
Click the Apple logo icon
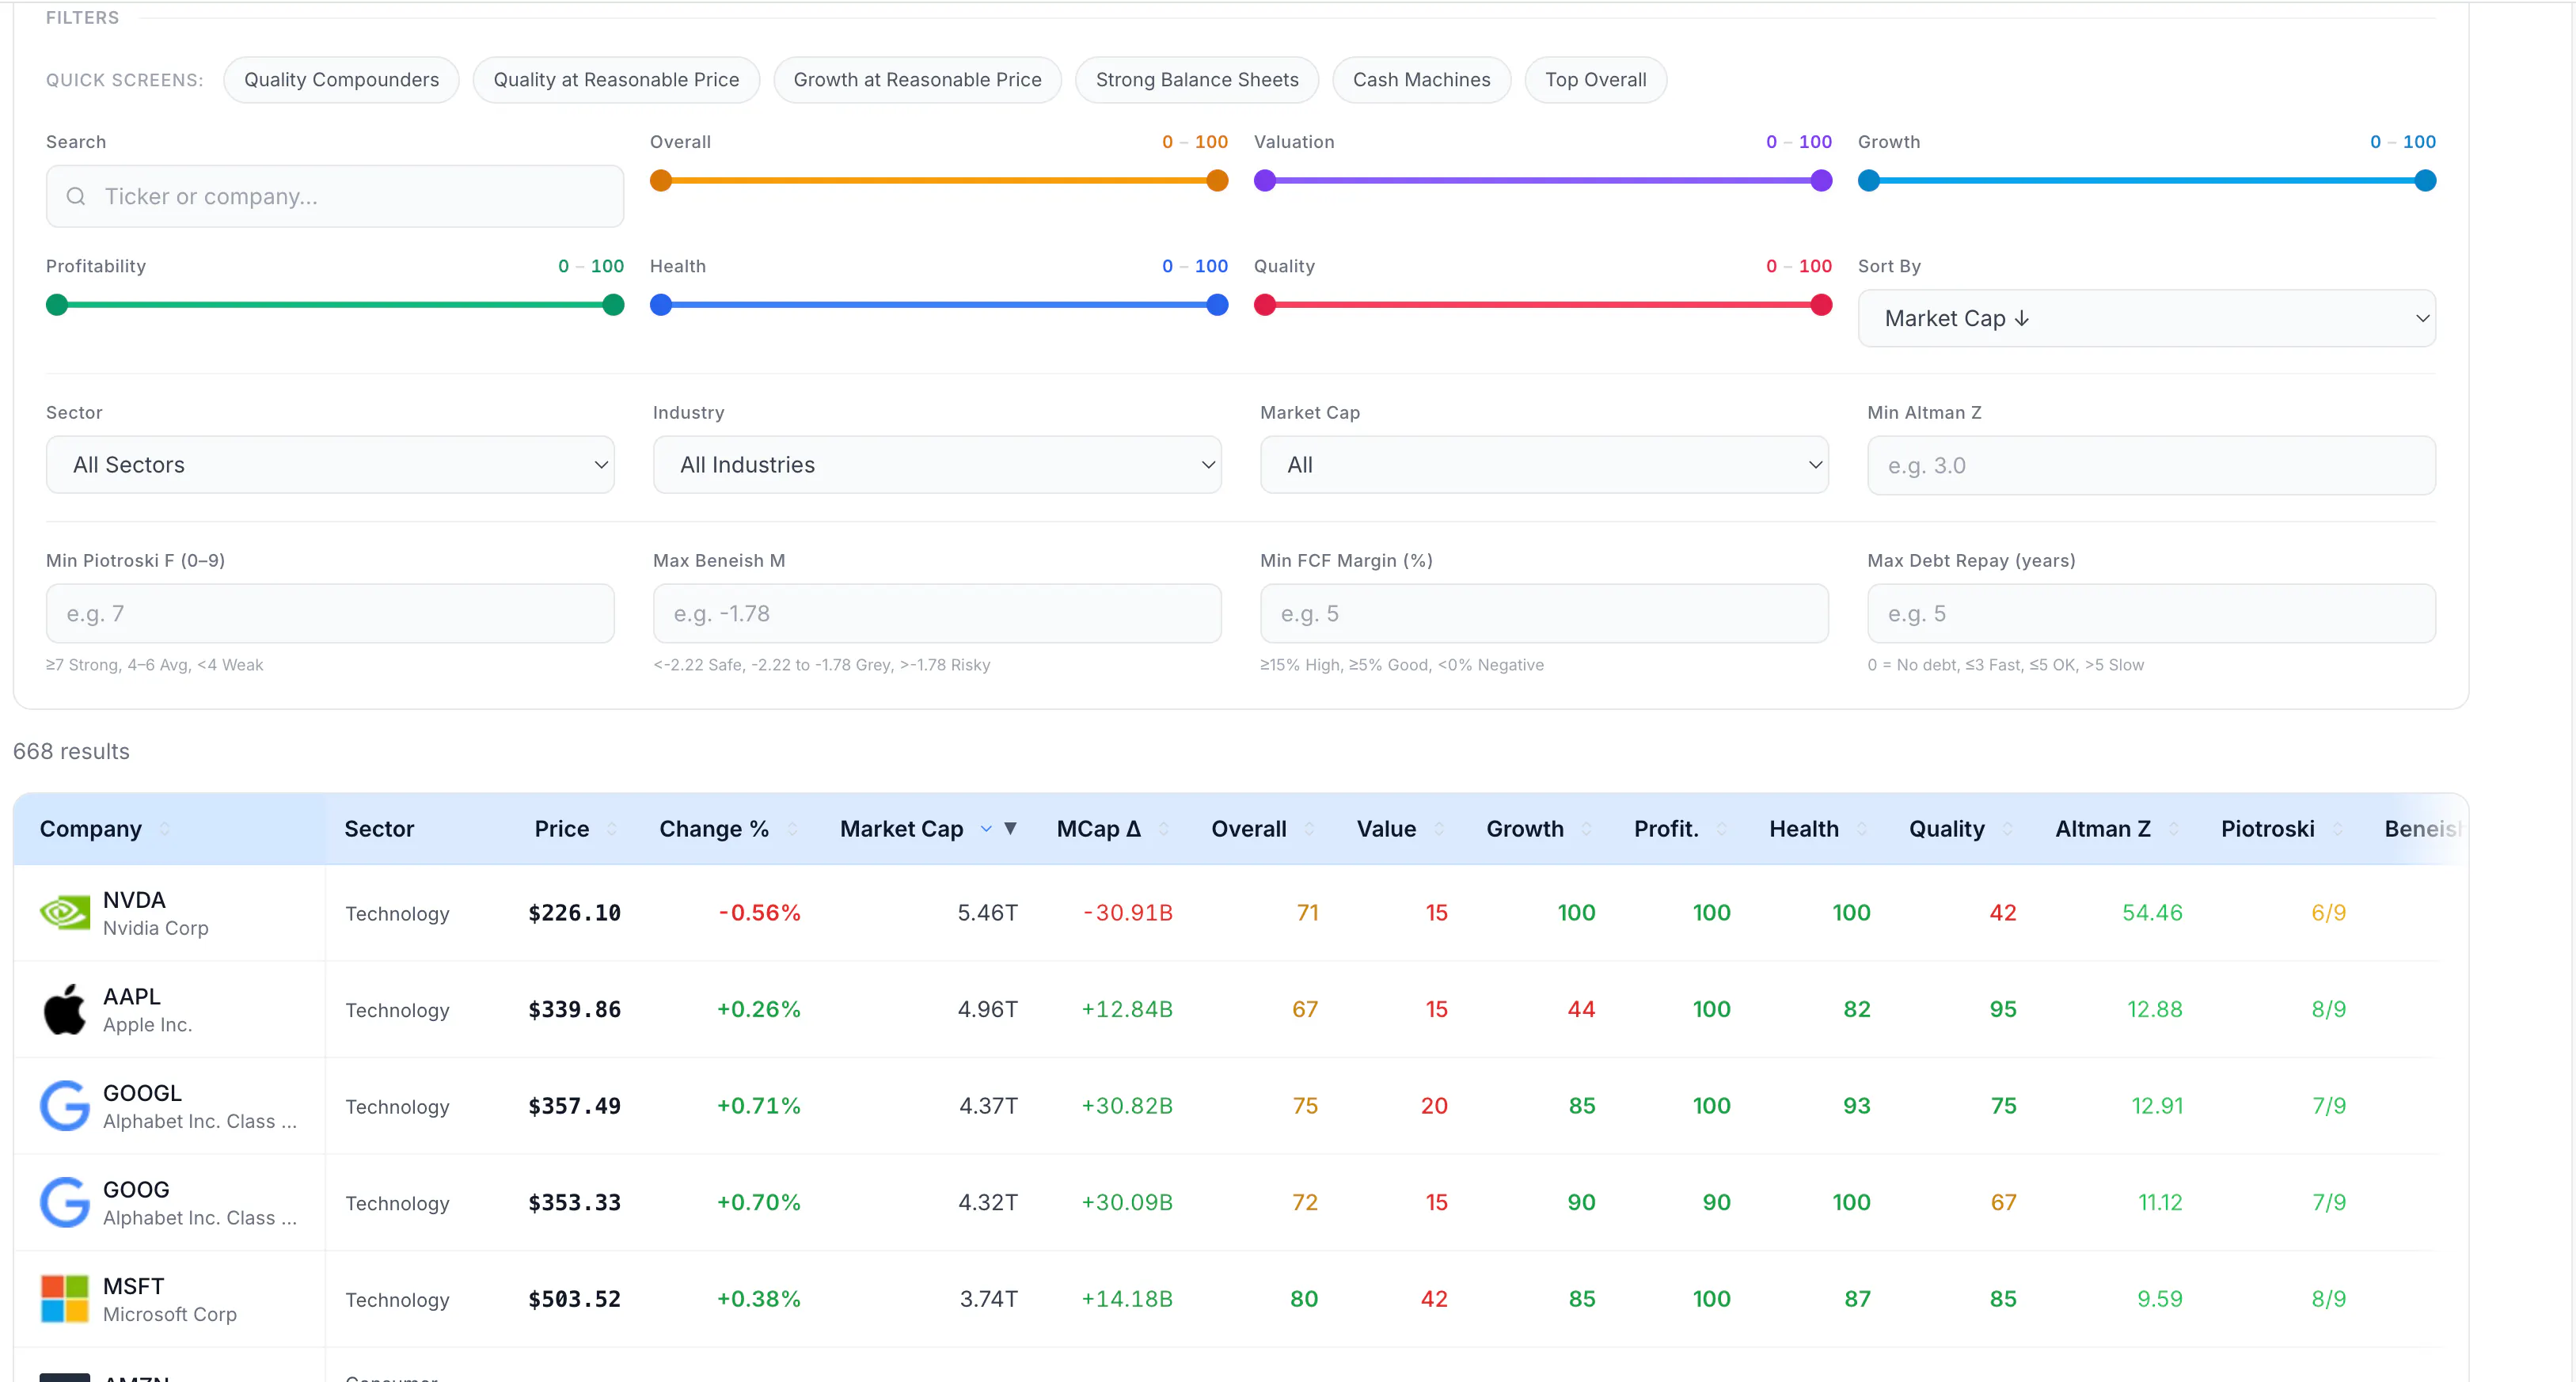click(x=65, y=1009)
